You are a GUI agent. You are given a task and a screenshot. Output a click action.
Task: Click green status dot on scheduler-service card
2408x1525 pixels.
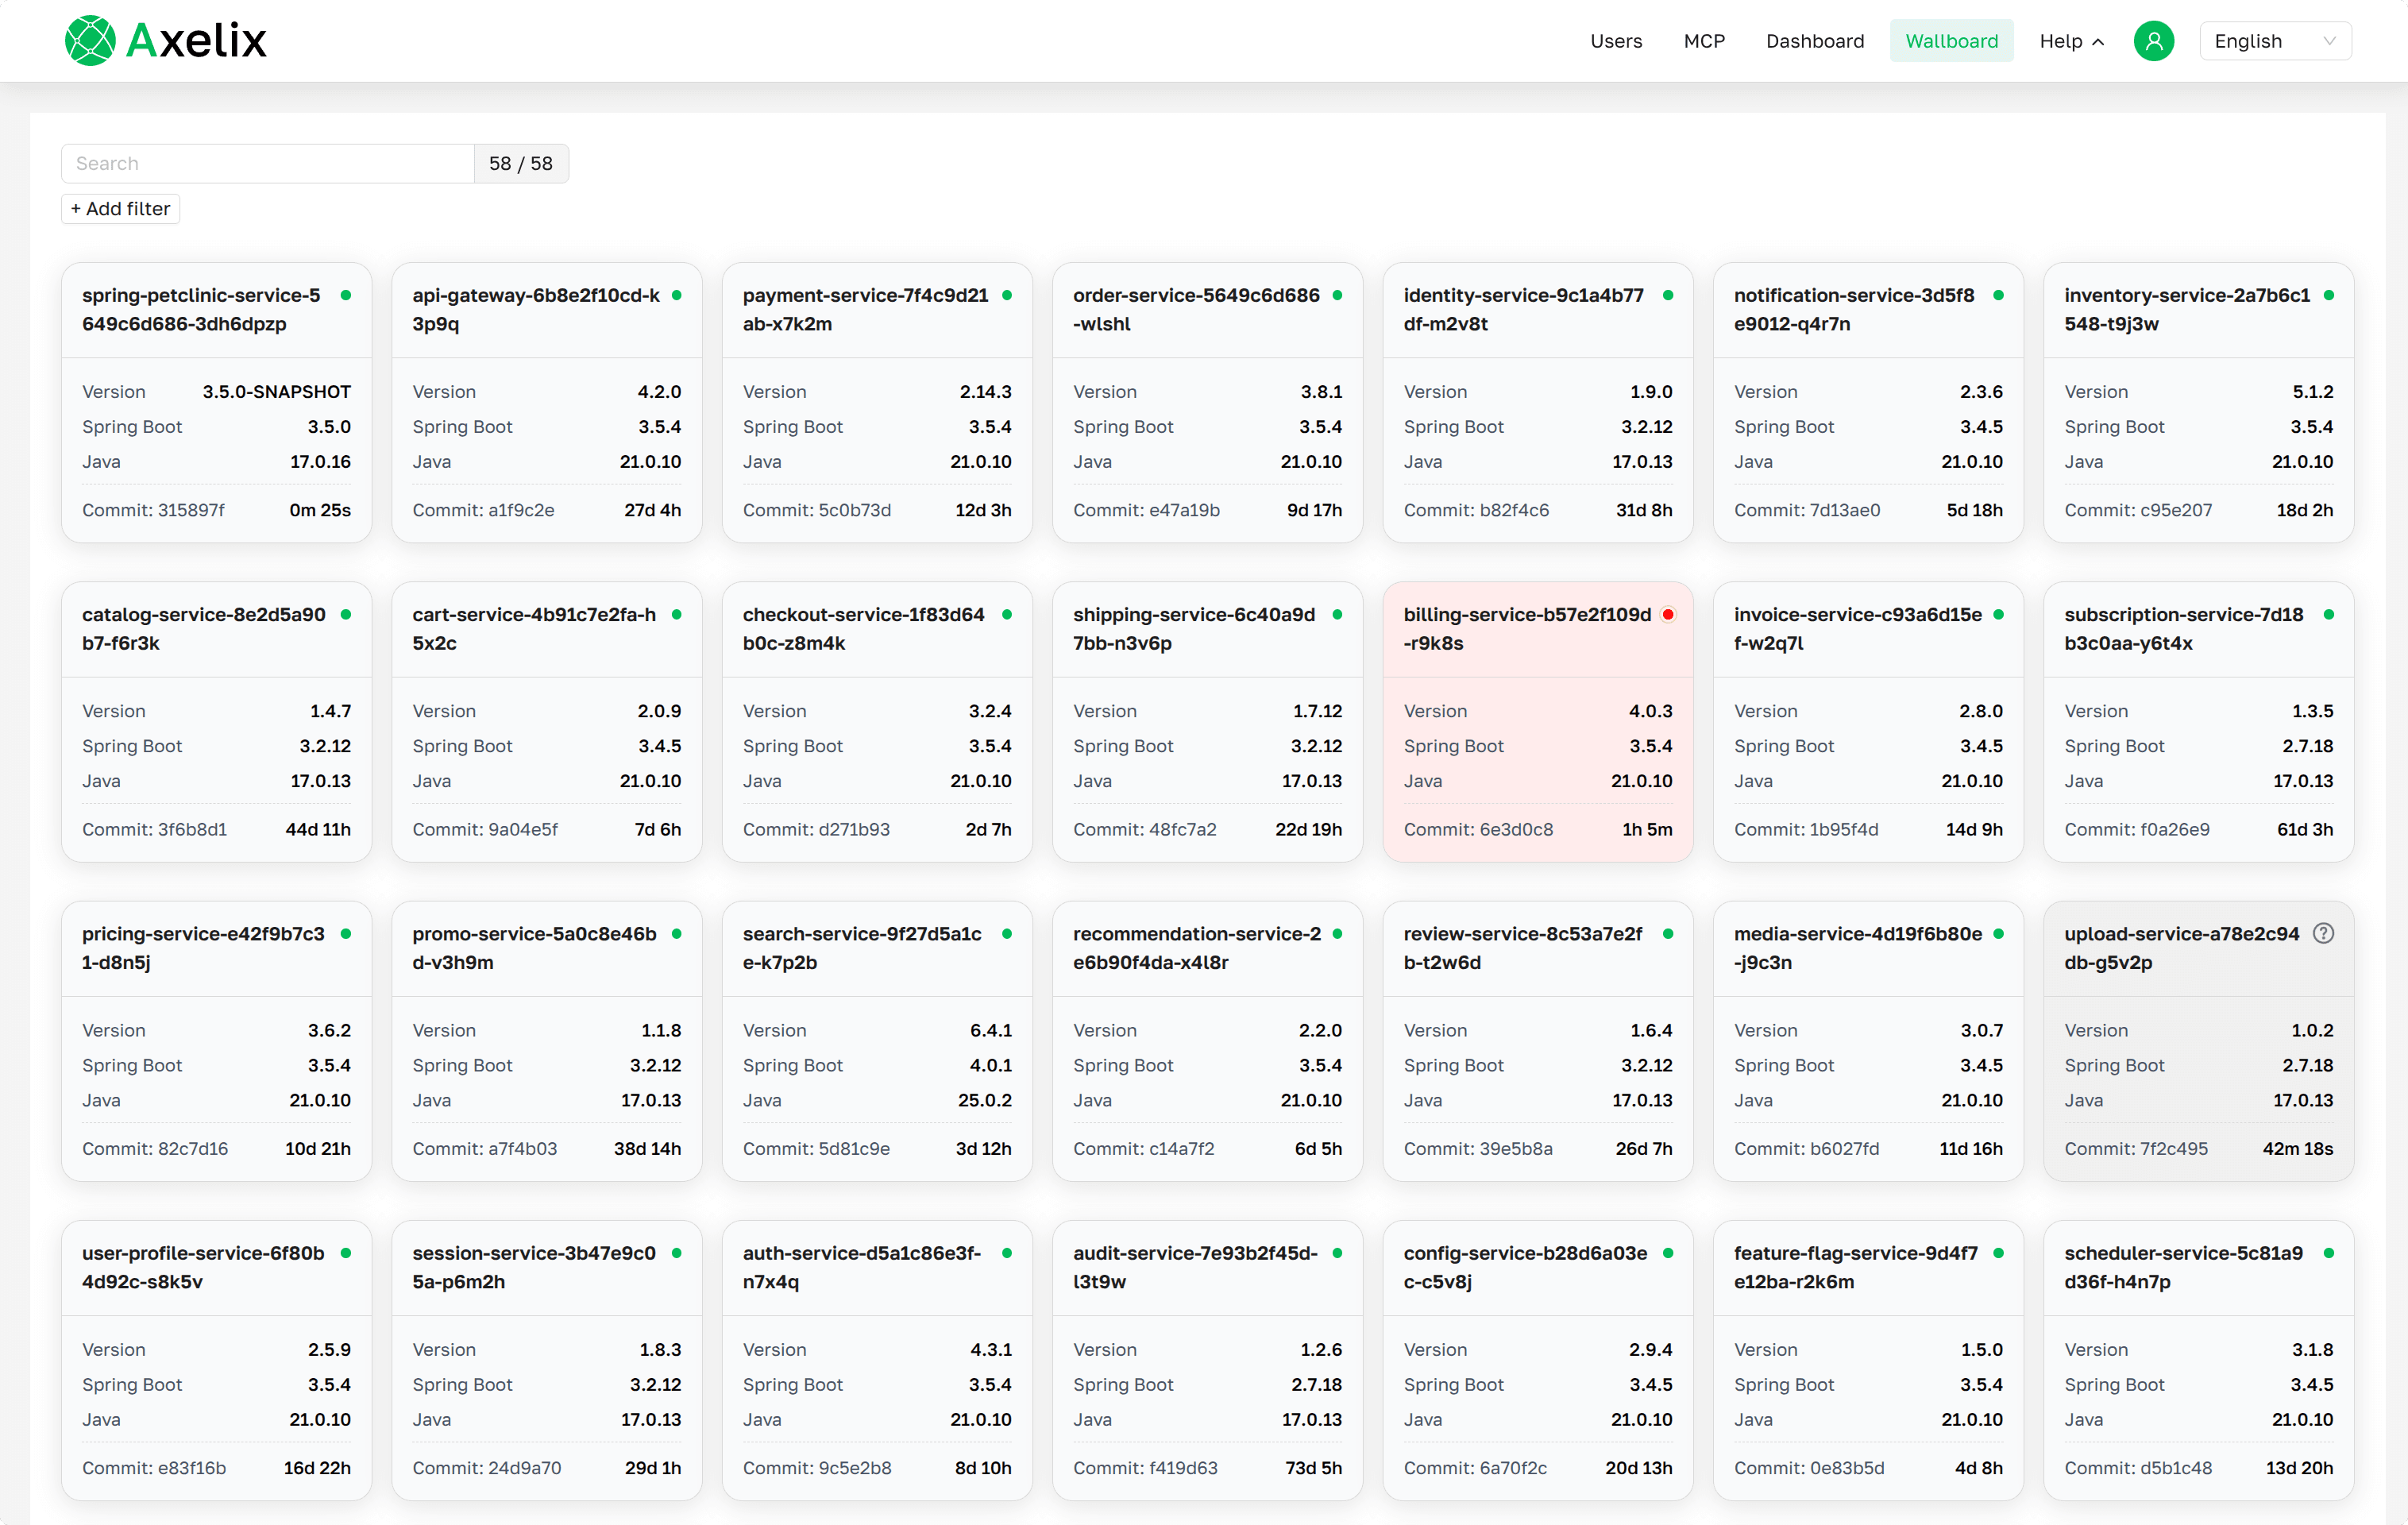point(2328,1253)
